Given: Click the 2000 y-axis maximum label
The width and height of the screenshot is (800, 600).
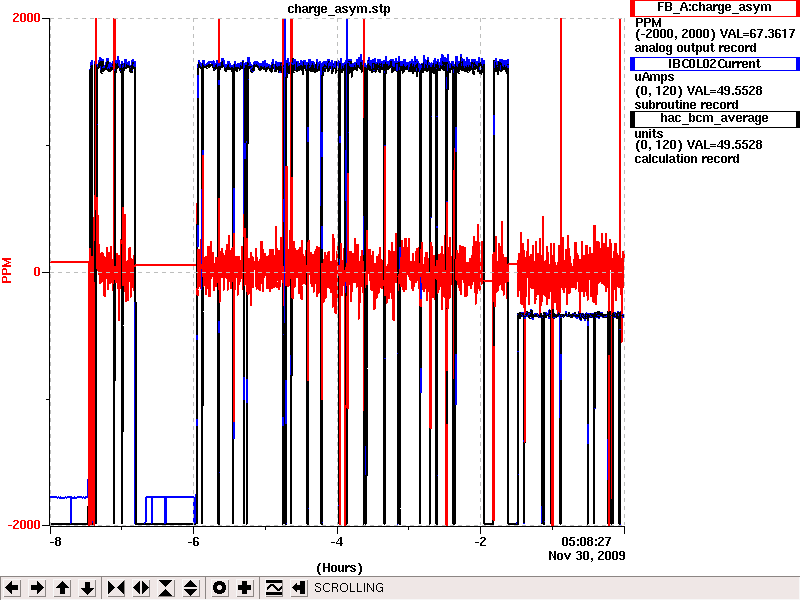Looking at the screenshot, I should 26,18.
